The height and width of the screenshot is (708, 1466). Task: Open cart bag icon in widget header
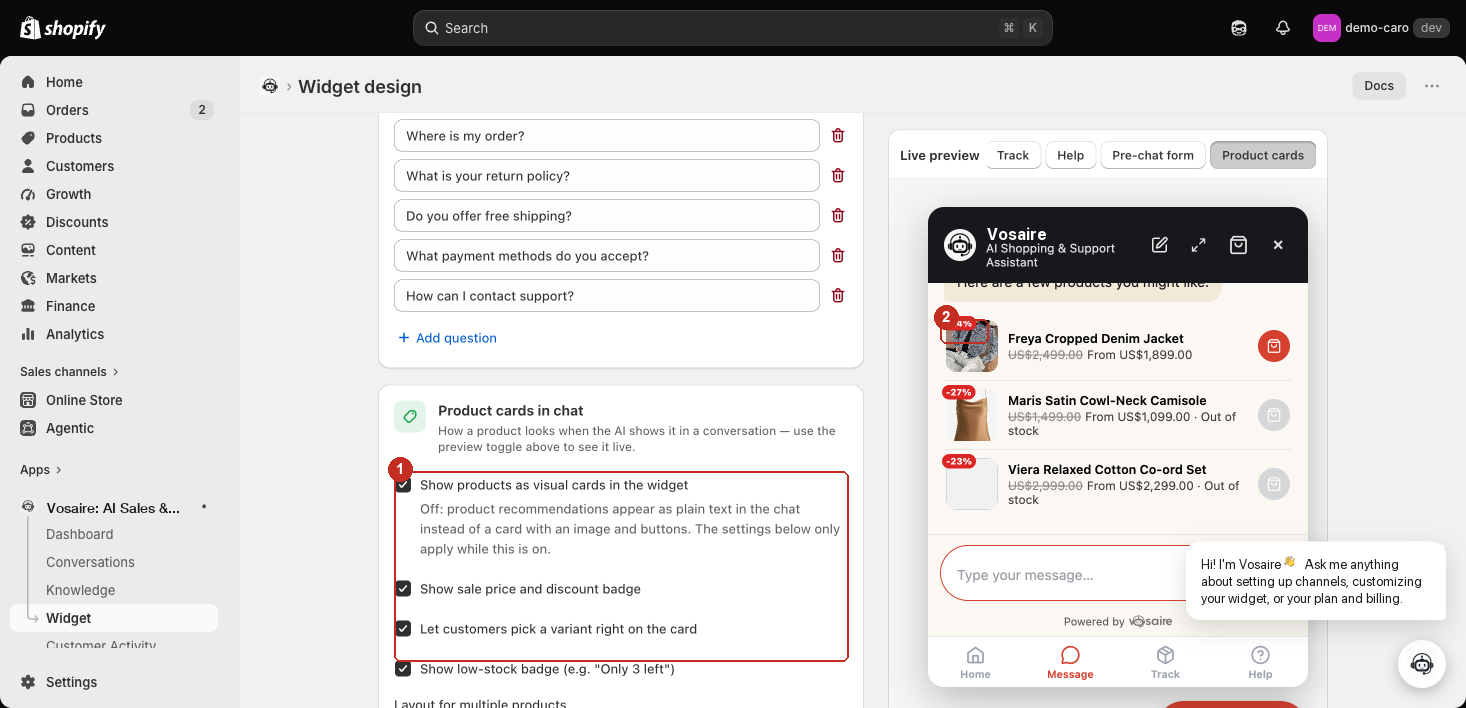click(x=1238, y=245)
